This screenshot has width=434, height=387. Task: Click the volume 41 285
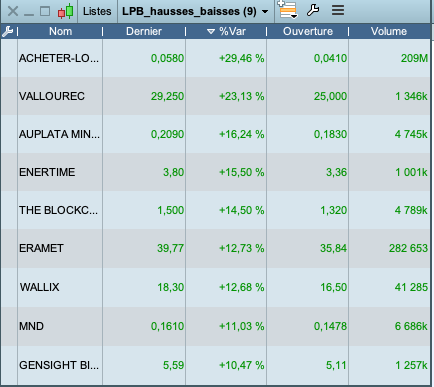pyautogui.click(x=411, y=287)
